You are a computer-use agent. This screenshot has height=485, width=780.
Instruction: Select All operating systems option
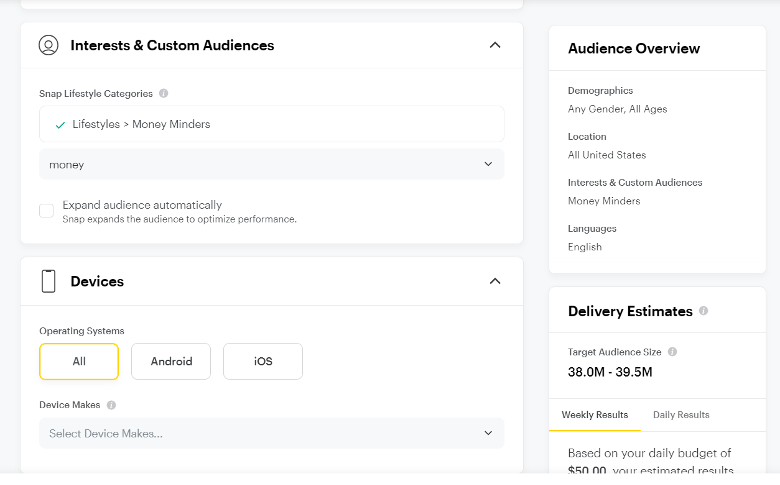(x=79, y=361)
